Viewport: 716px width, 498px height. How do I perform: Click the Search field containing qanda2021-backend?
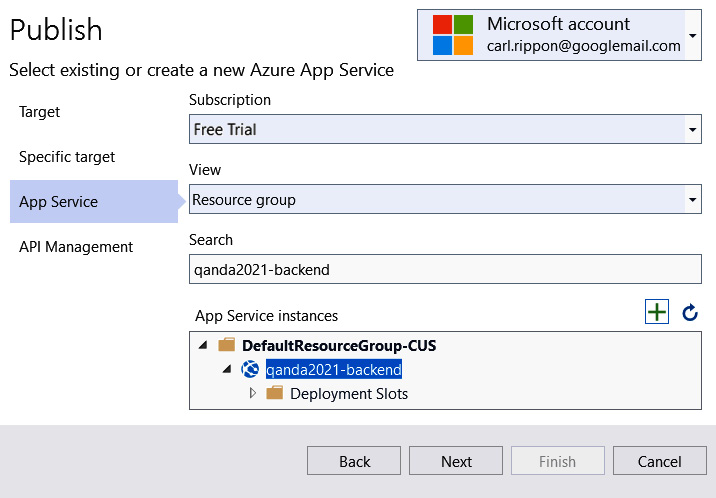pos(445,269)
